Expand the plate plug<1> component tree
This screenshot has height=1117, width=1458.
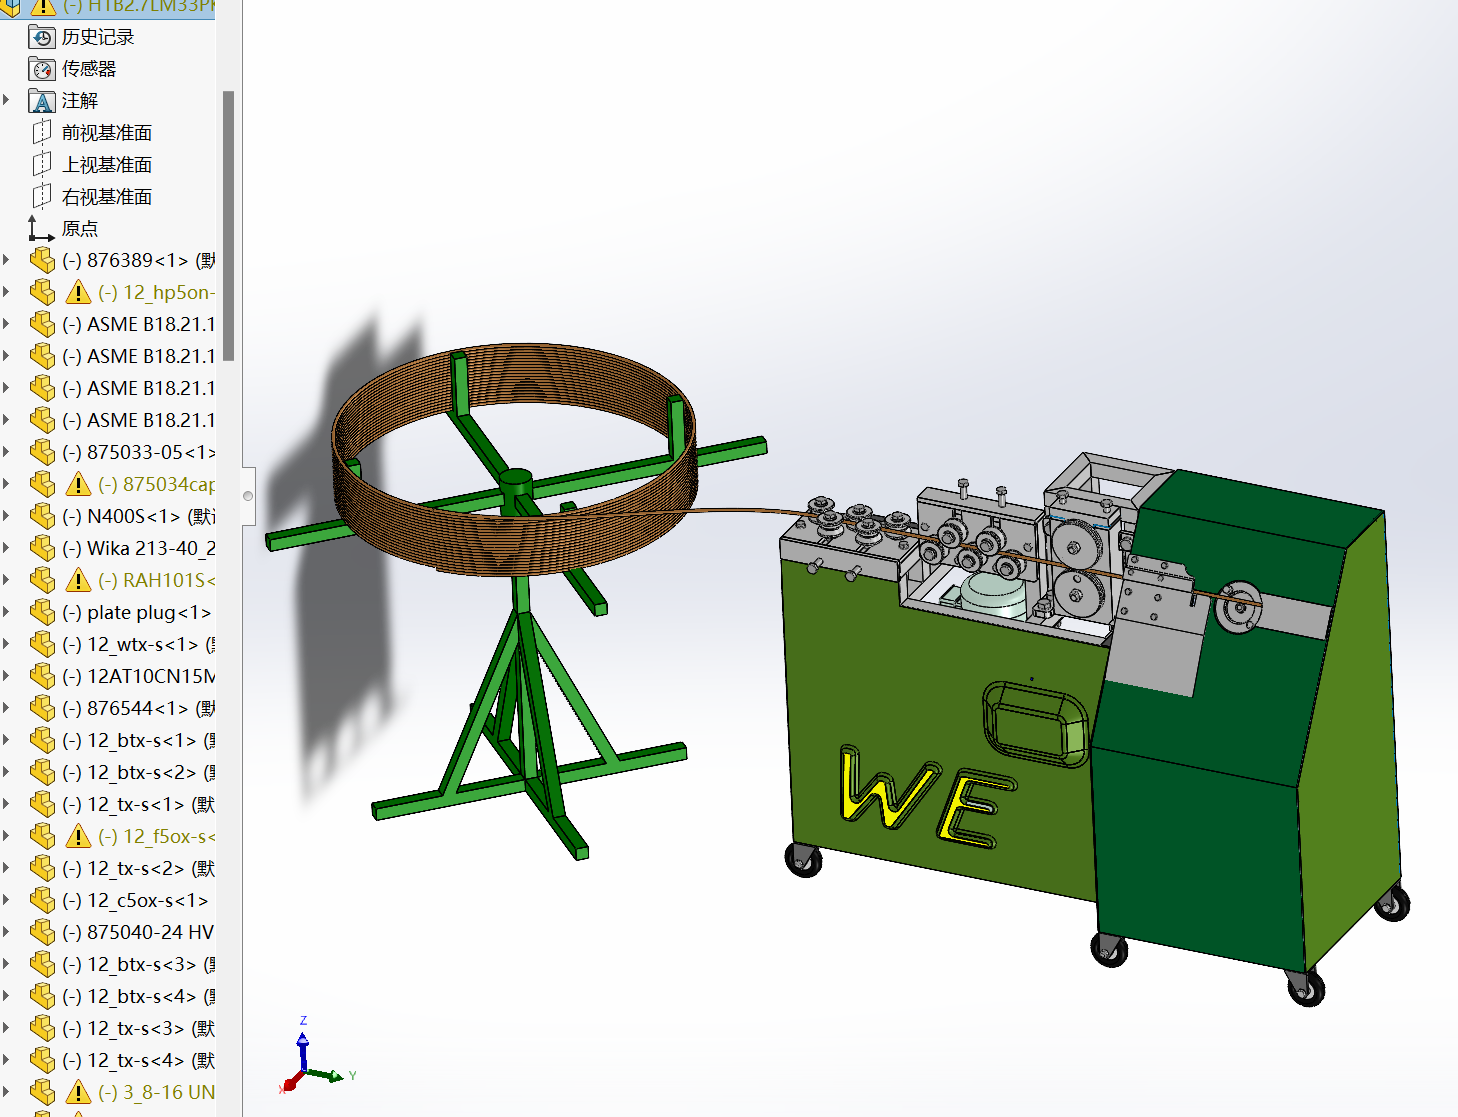tap(7, 612)
